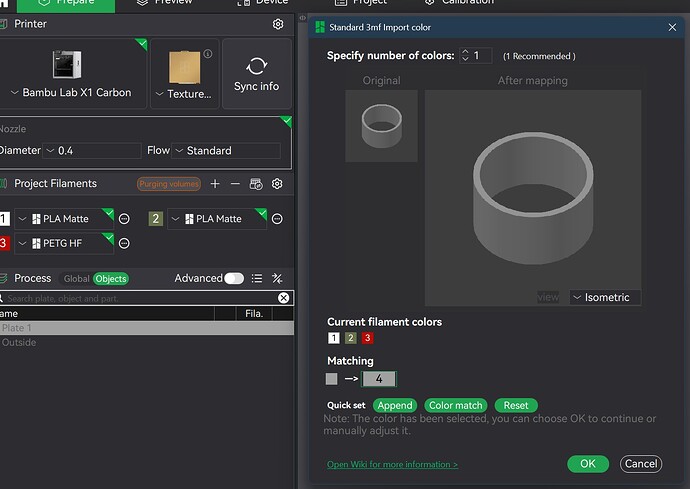Edit filament 1 preset icon
The height and width of the screenshot is (489, 690).
click(124, 219)
